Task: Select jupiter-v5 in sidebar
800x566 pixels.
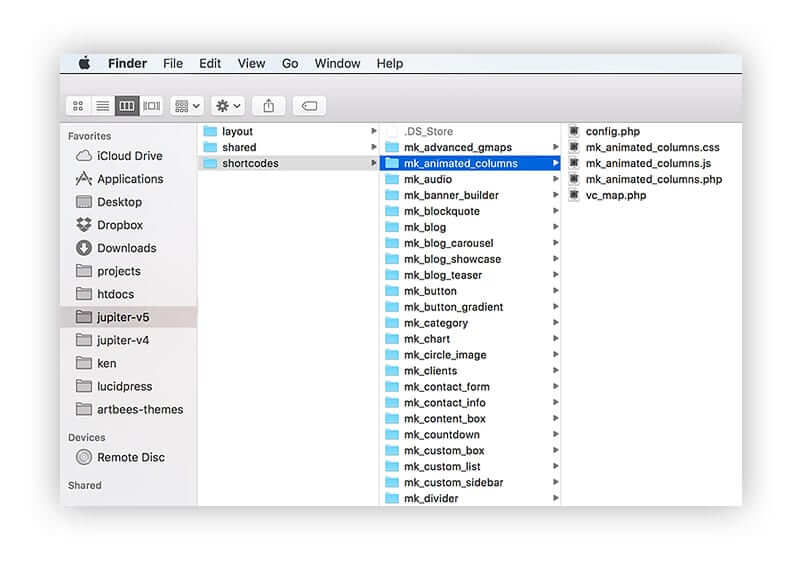Action: pos(129,317)
